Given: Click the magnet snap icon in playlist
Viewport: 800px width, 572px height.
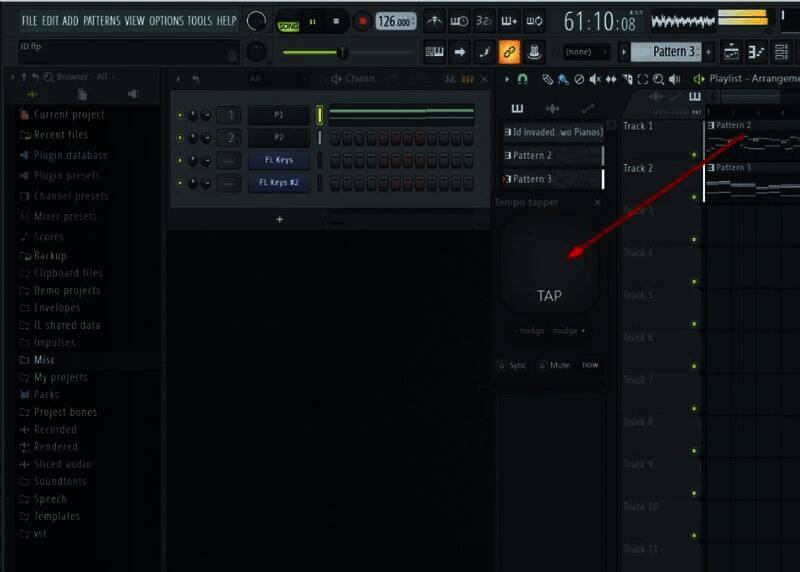Looking at the screenshot, I should [522, 79].
